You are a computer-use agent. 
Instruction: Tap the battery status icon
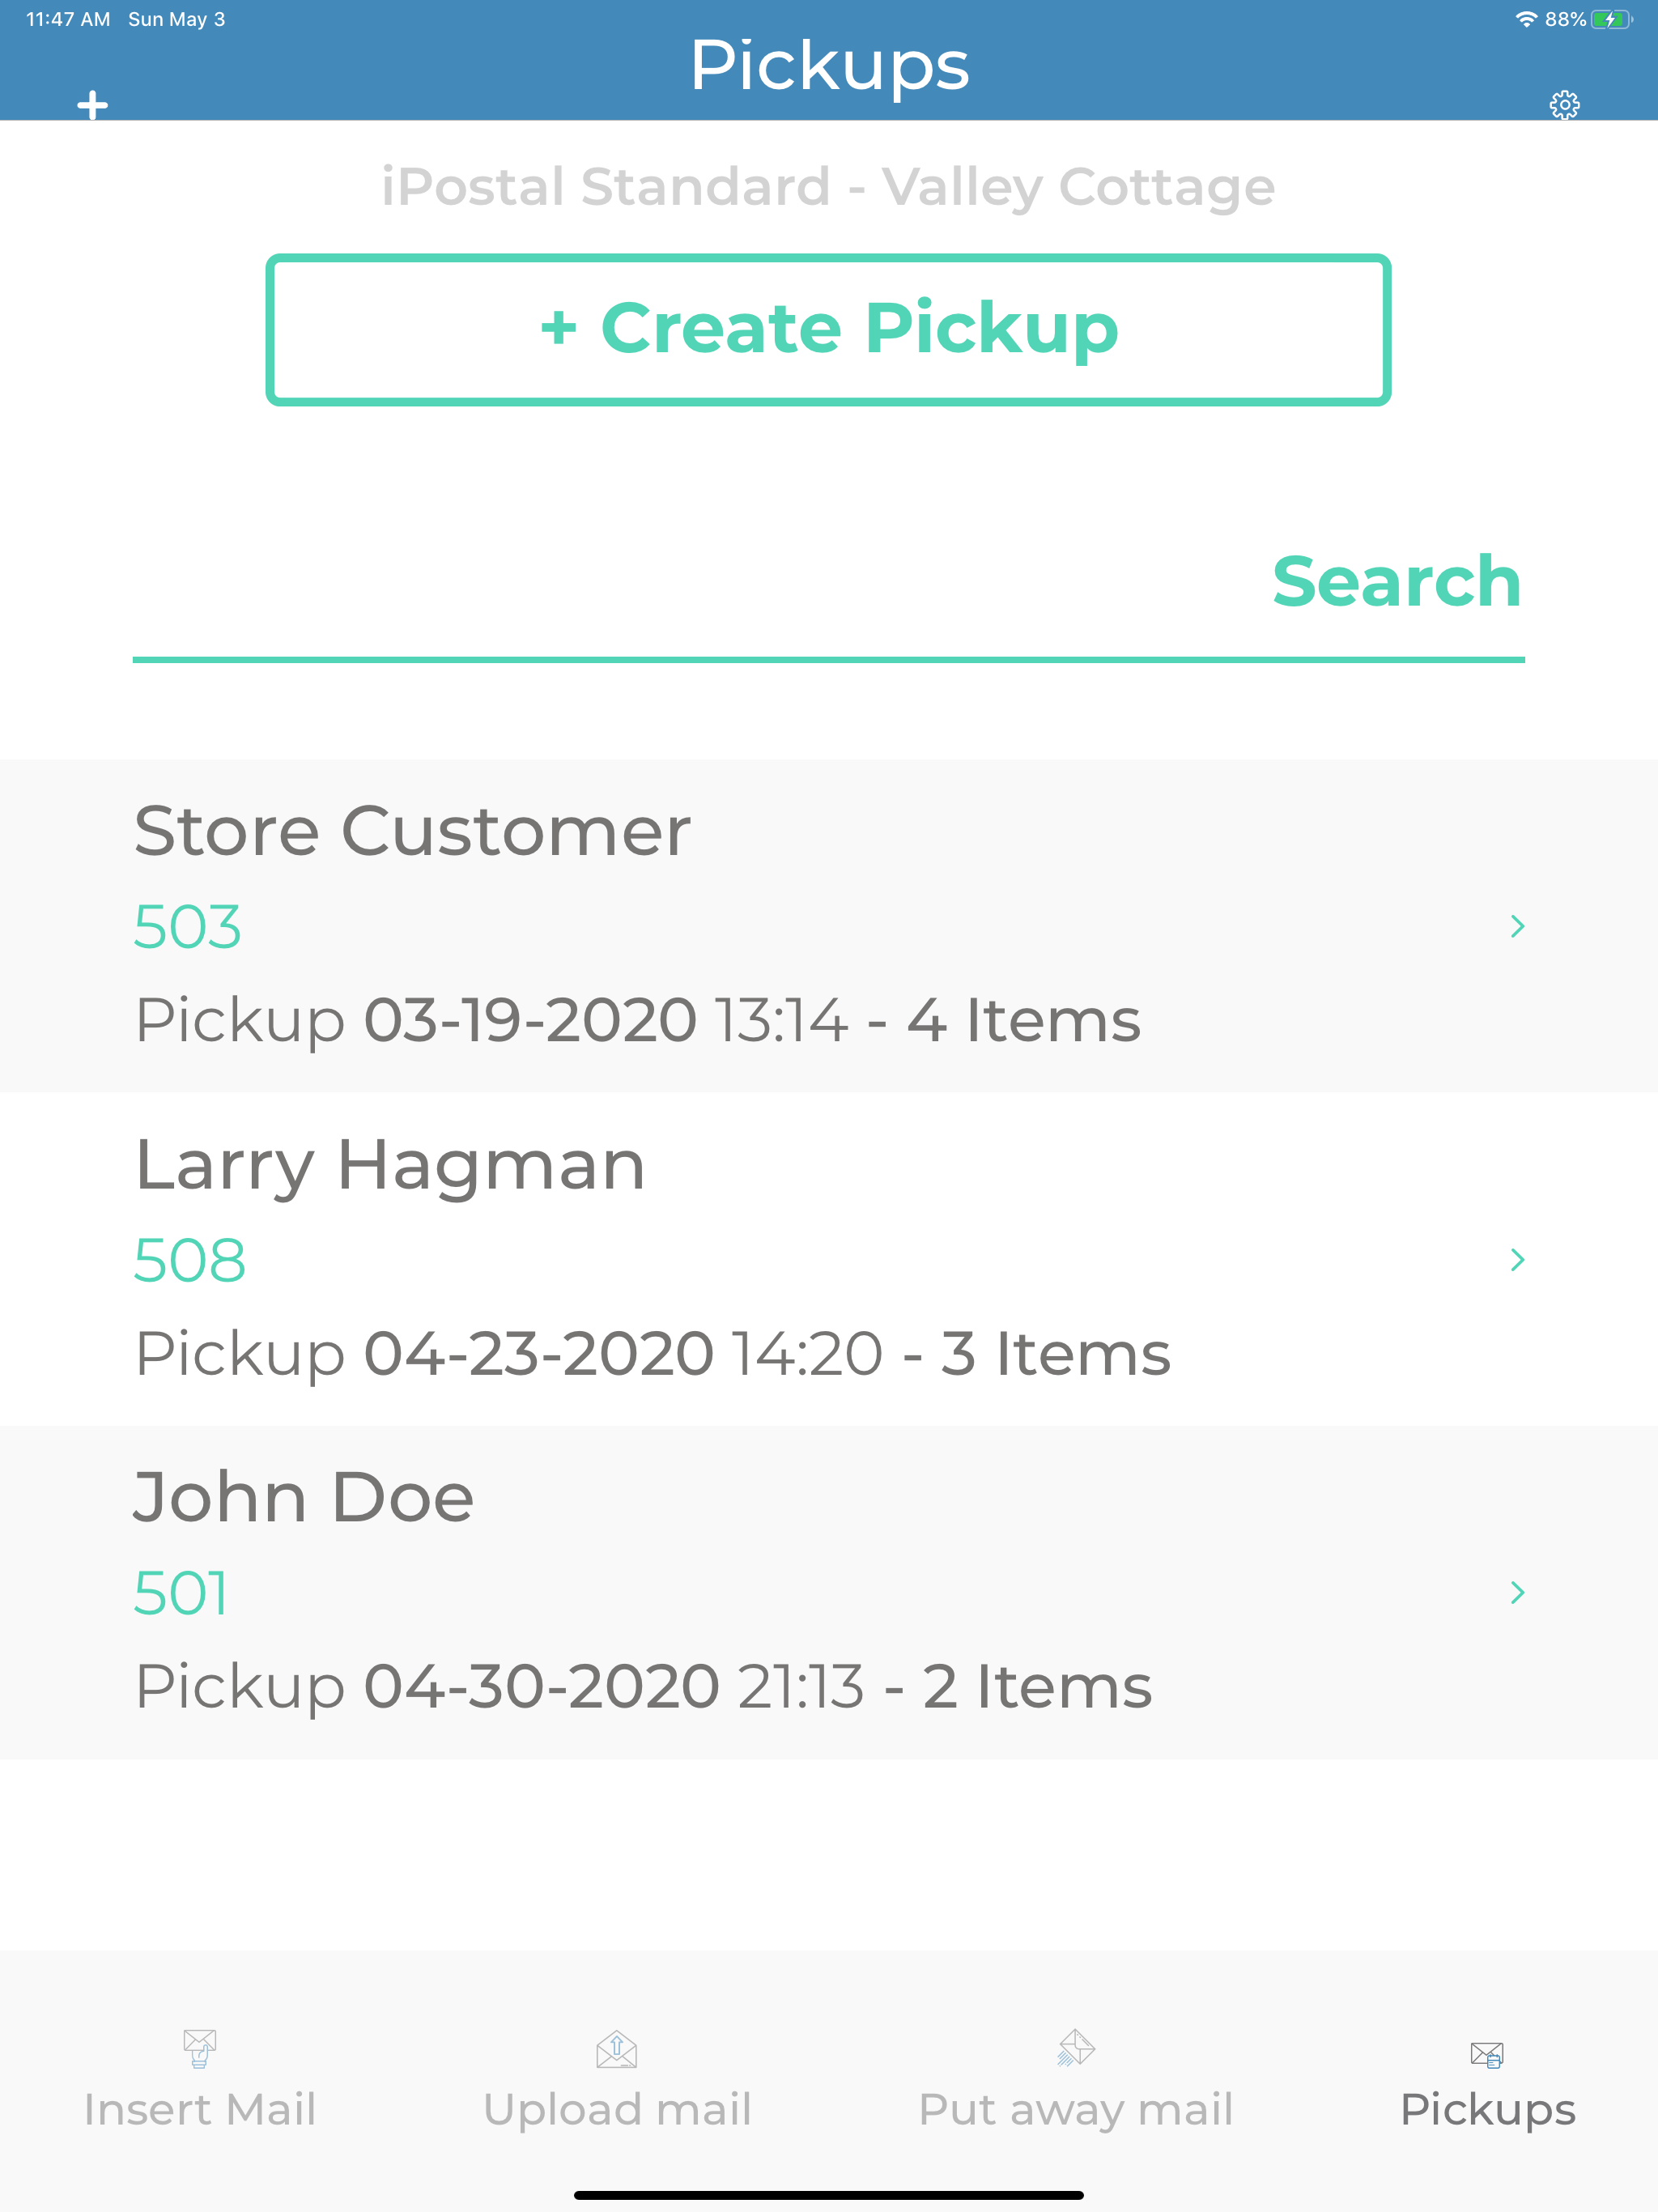point(1610,20)
